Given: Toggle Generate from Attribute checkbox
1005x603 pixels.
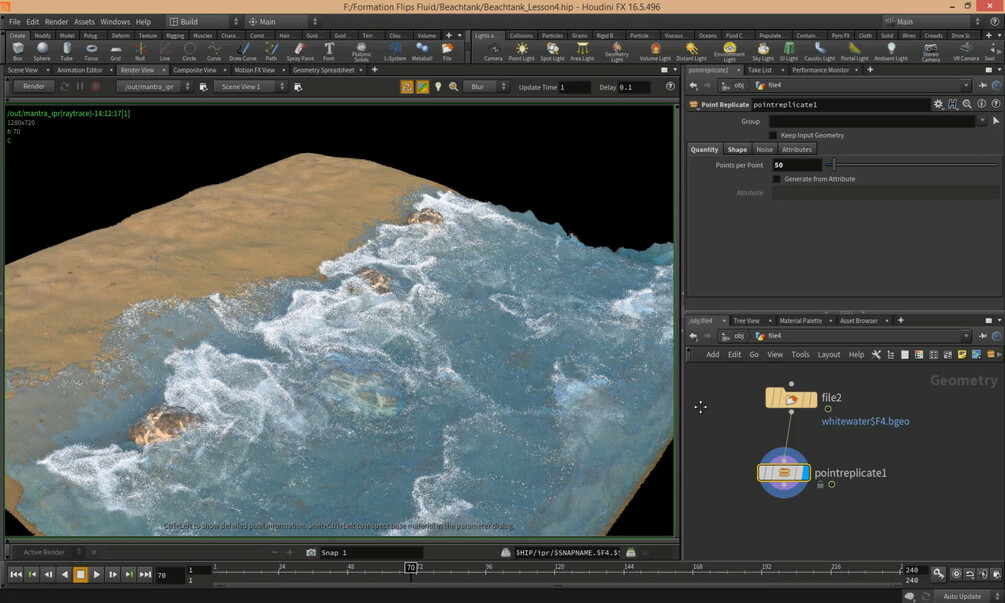Looking at the screenshot, I should [x=777, y=179].
